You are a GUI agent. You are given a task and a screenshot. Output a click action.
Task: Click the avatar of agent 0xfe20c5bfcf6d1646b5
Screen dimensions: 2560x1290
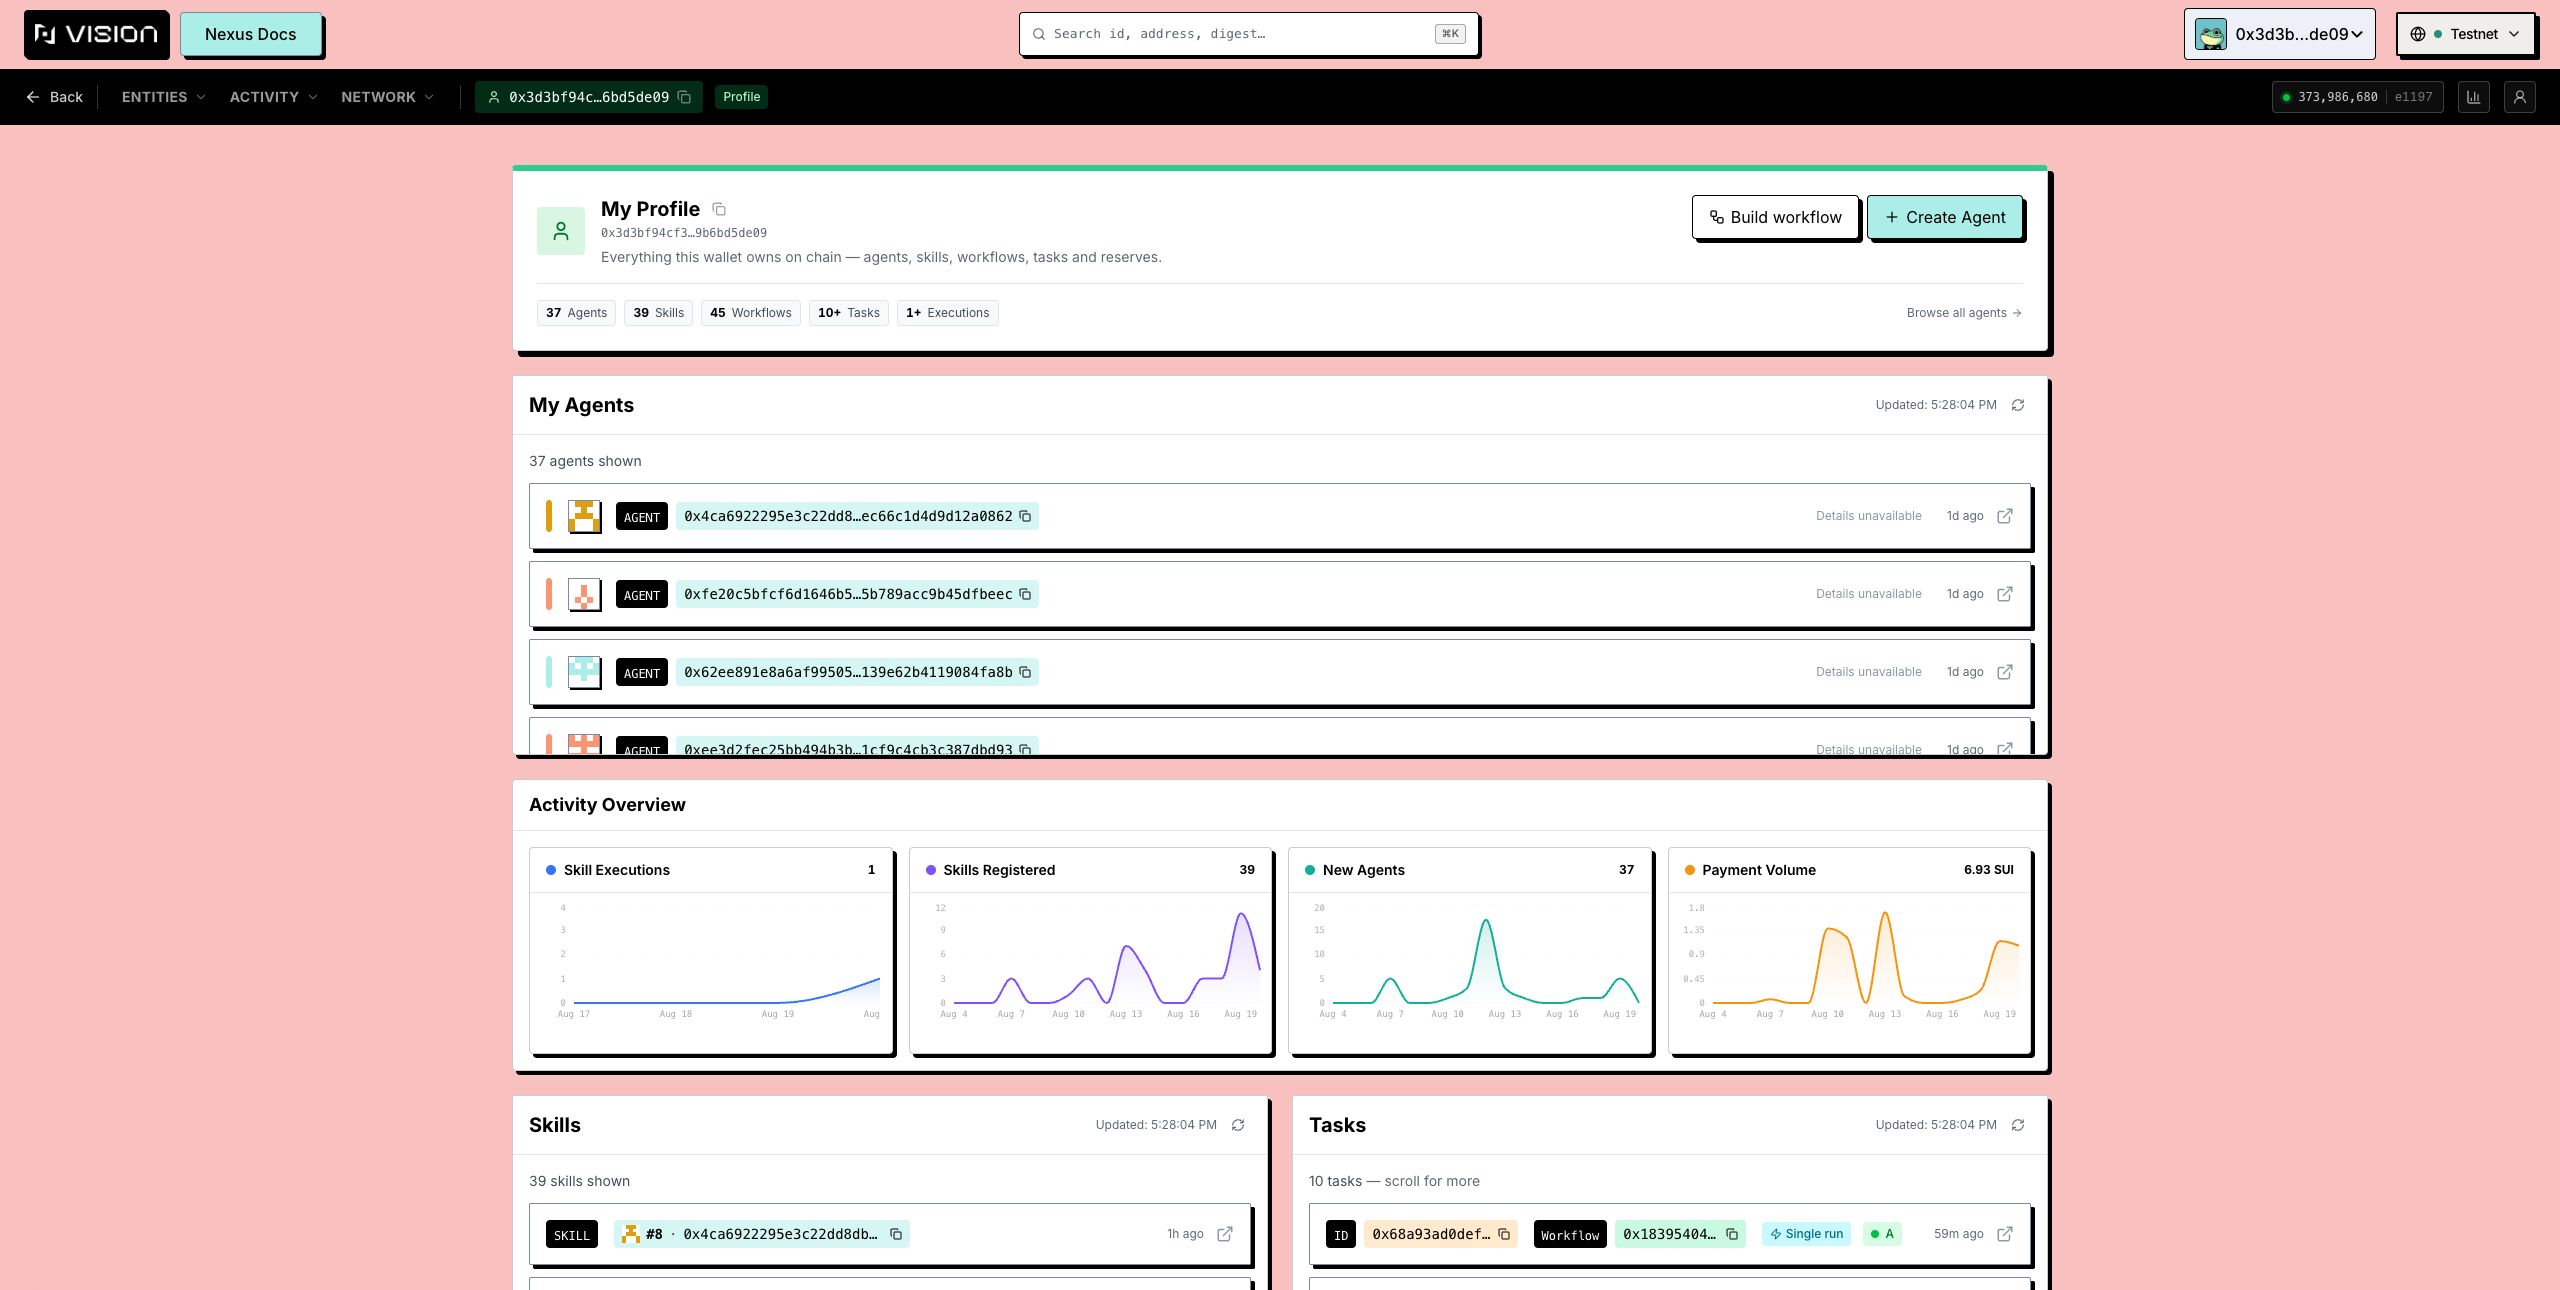coord(584,594)
